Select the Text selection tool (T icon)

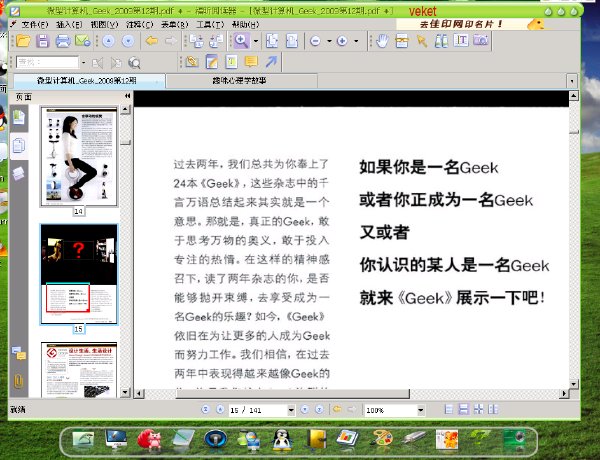[461, 41]
